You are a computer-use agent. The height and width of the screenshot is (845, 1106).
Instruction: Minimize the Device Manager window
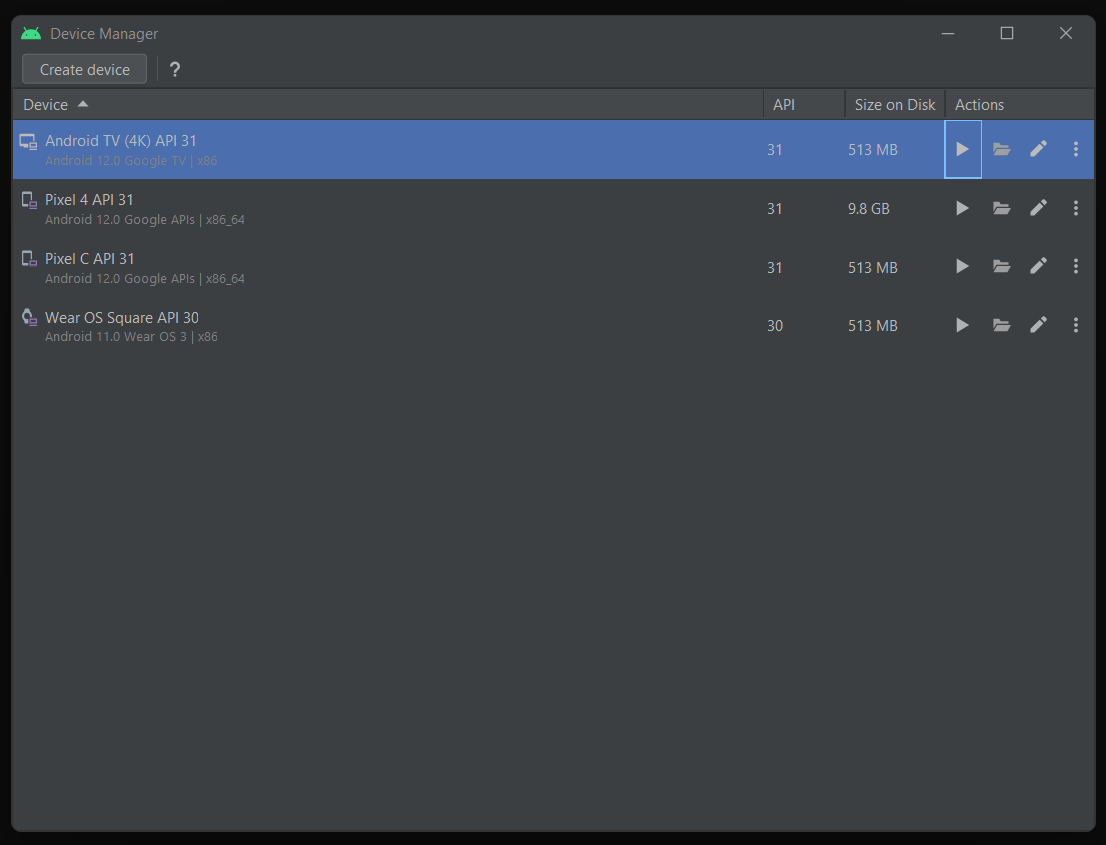coord(948,33)
